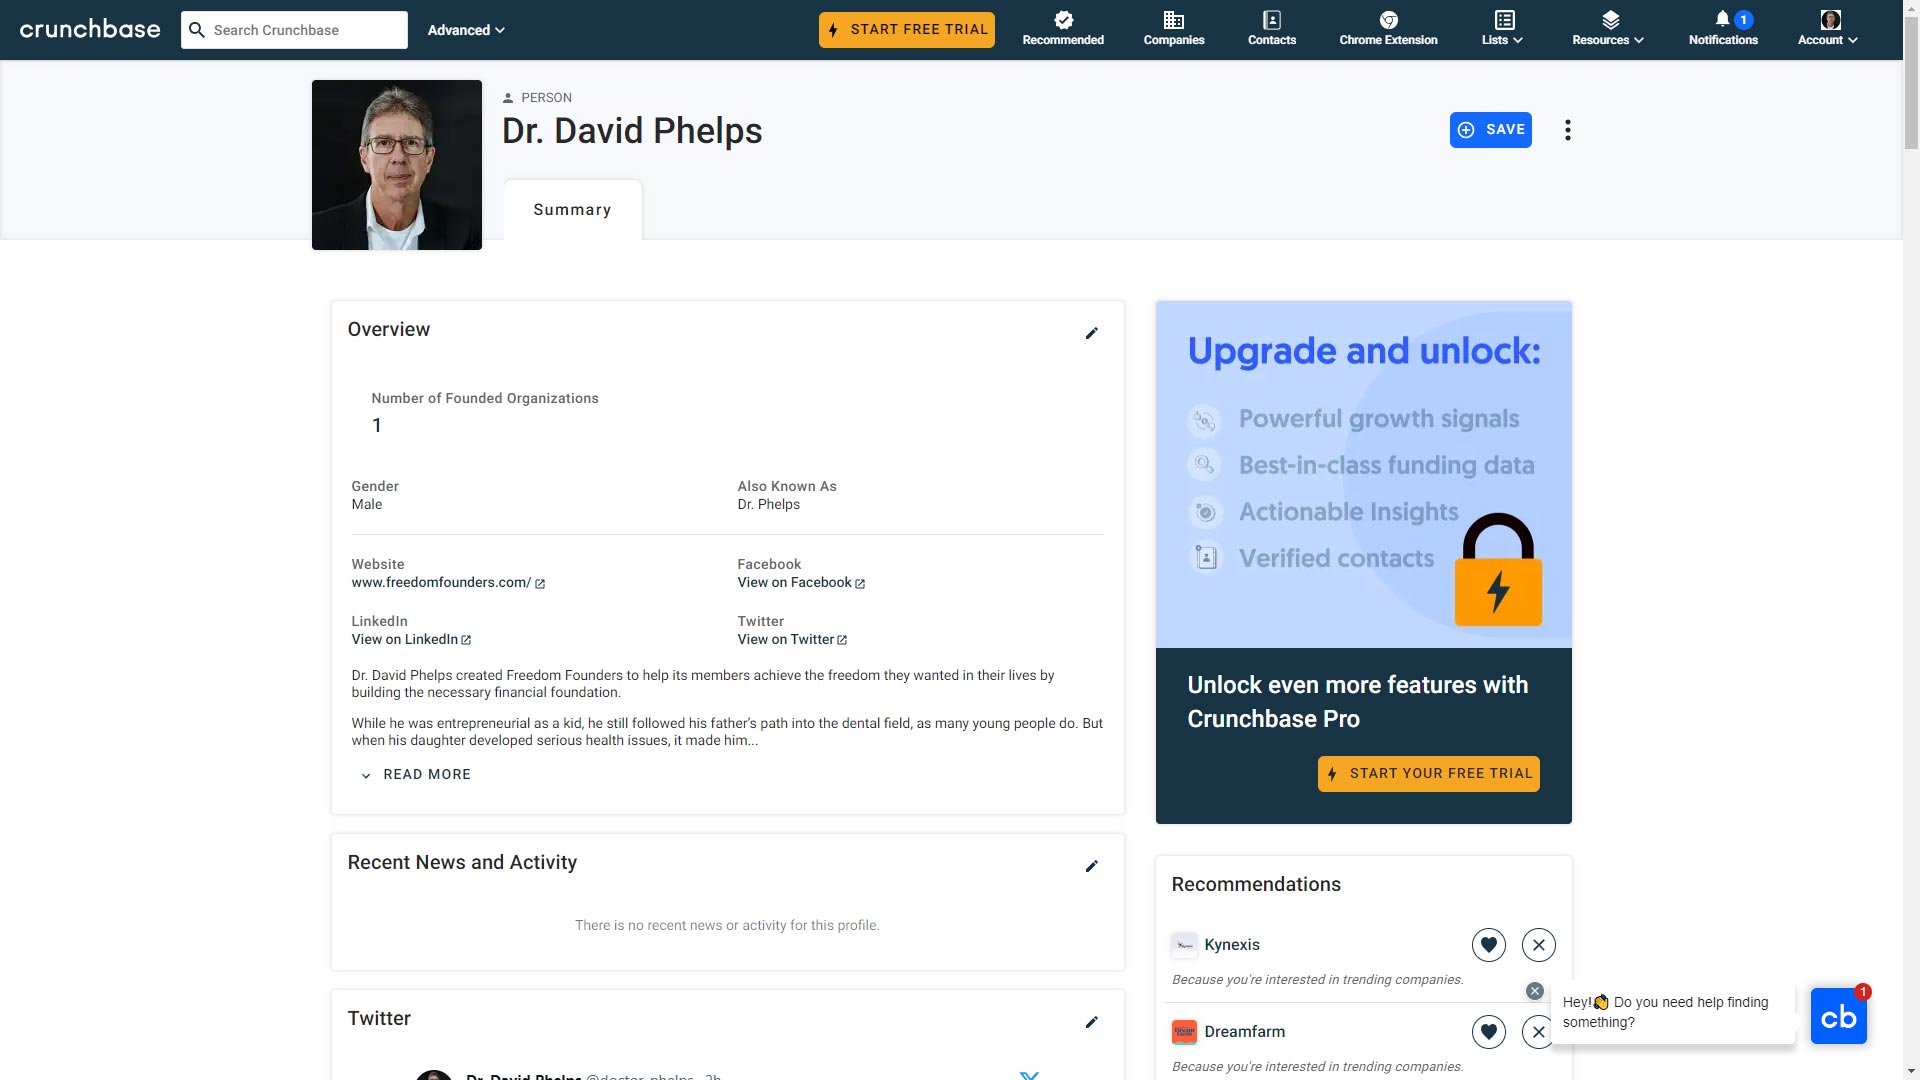Open the Account menu
Viewport: 1920px width, 1080px height.
click(1828, 29)
